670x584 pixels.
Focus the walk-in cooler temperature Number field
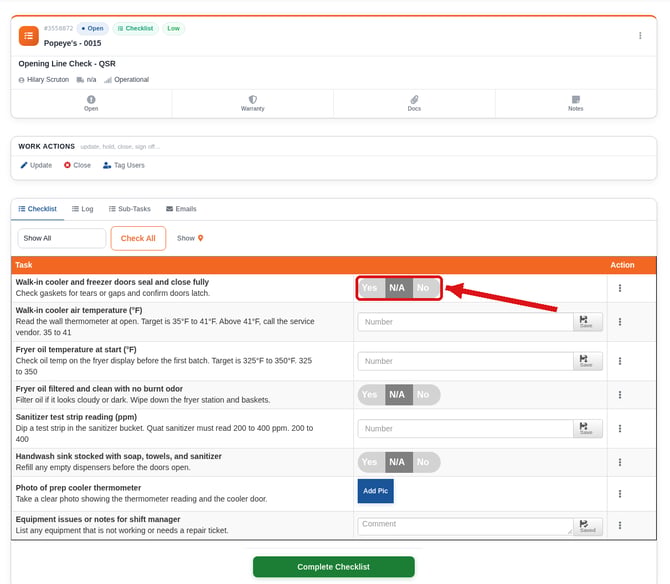[x=465, y=322]
